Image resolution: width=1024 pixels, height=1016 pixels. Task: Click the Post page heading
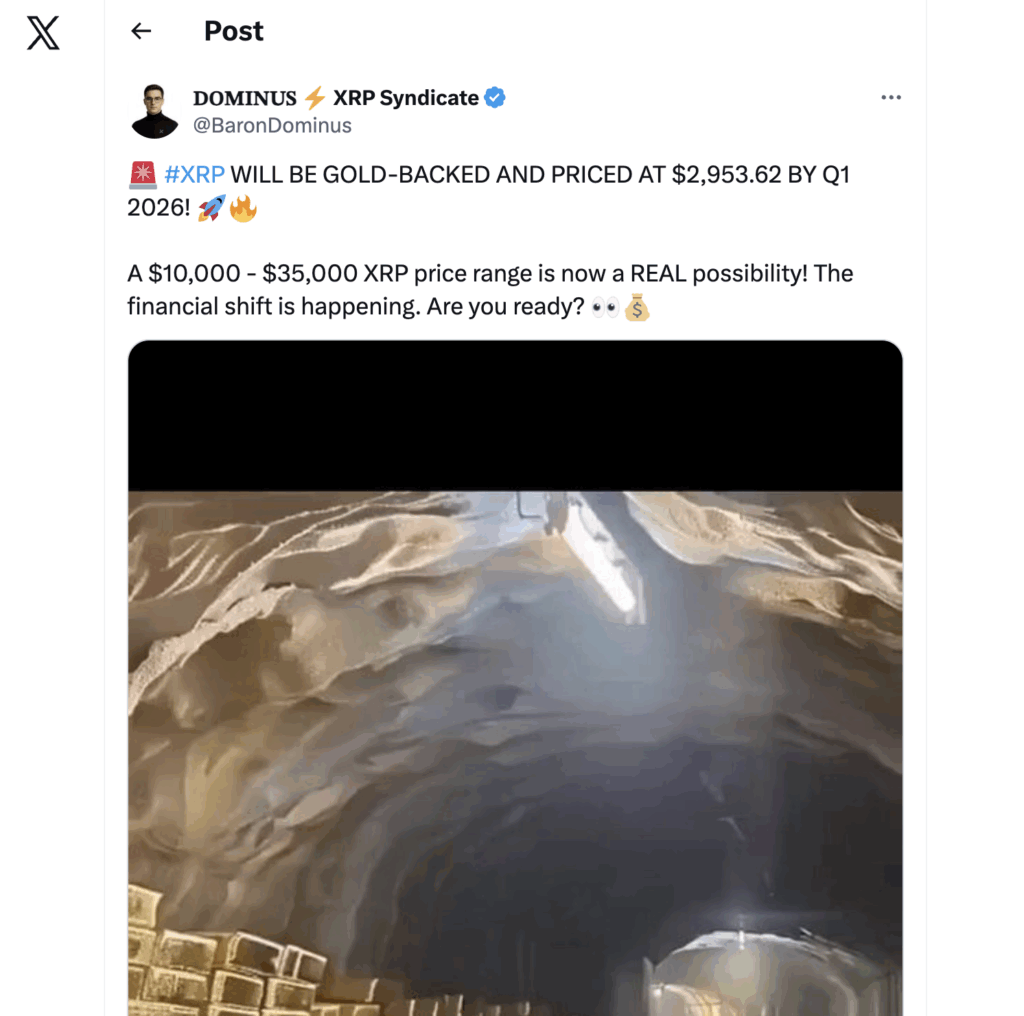(x=234, y=31)
